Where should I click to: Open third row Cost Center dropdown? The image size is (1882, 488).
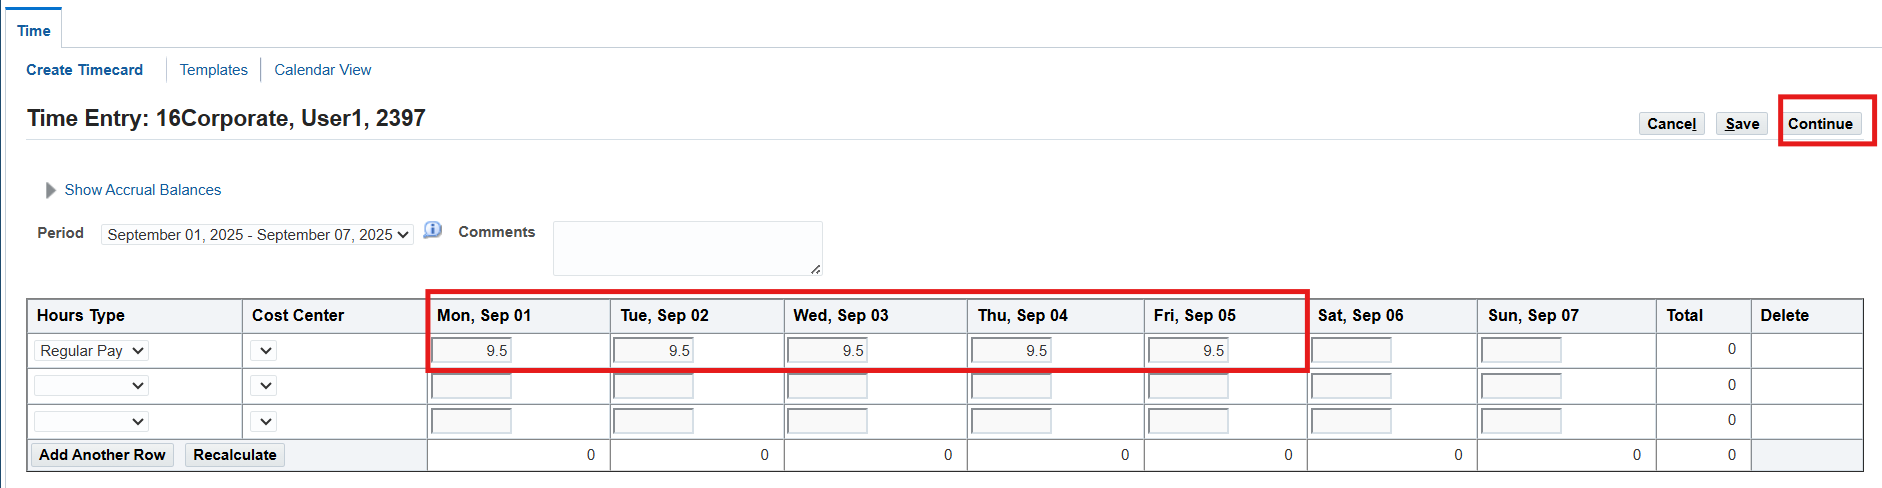[264, 422]
